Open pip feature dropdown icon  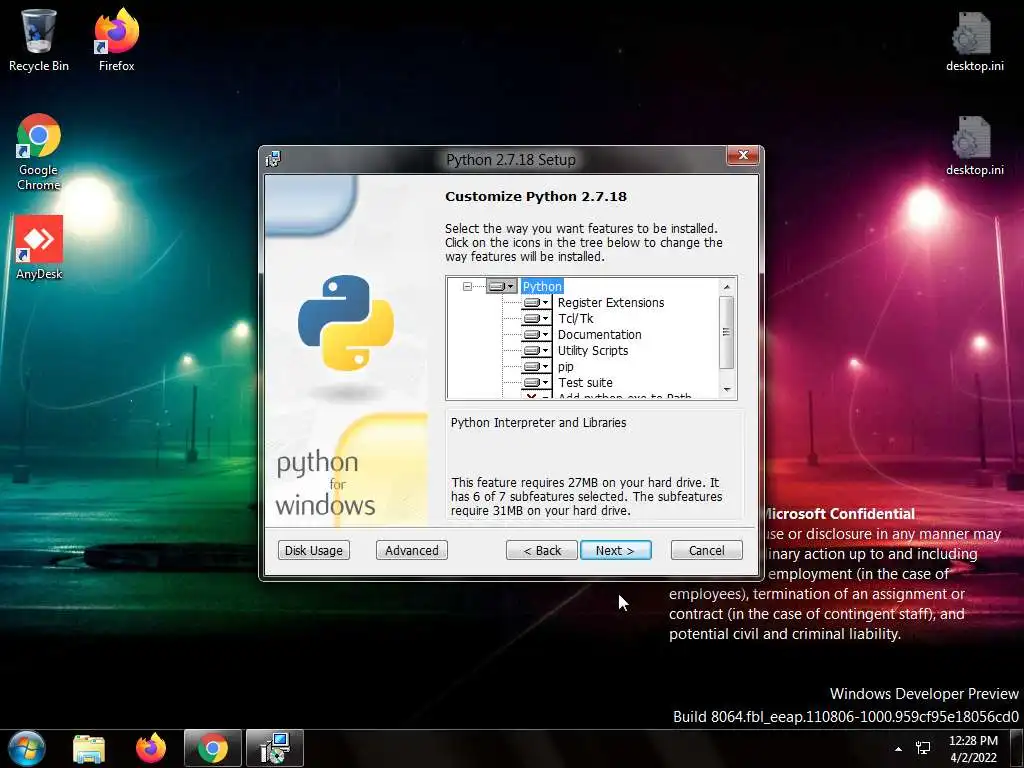(536, 366)
